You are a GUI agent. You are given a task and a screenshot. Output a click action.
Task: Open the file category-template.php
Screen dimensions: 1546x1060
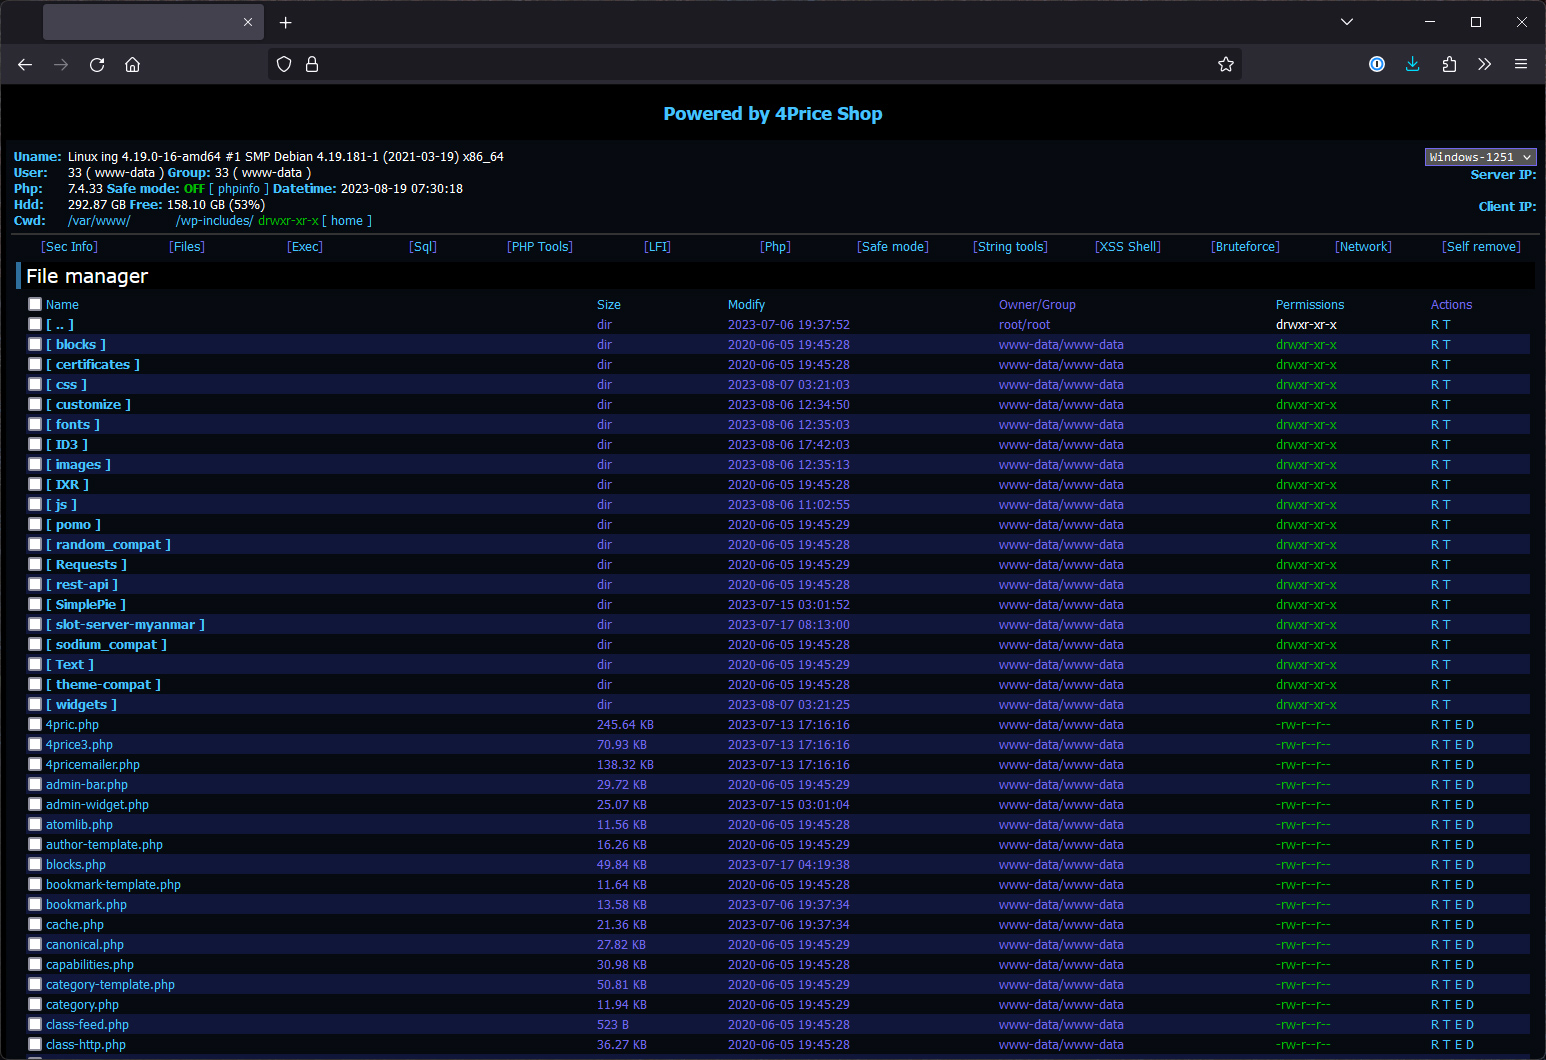pyautogui.click(x=110, y=985)
